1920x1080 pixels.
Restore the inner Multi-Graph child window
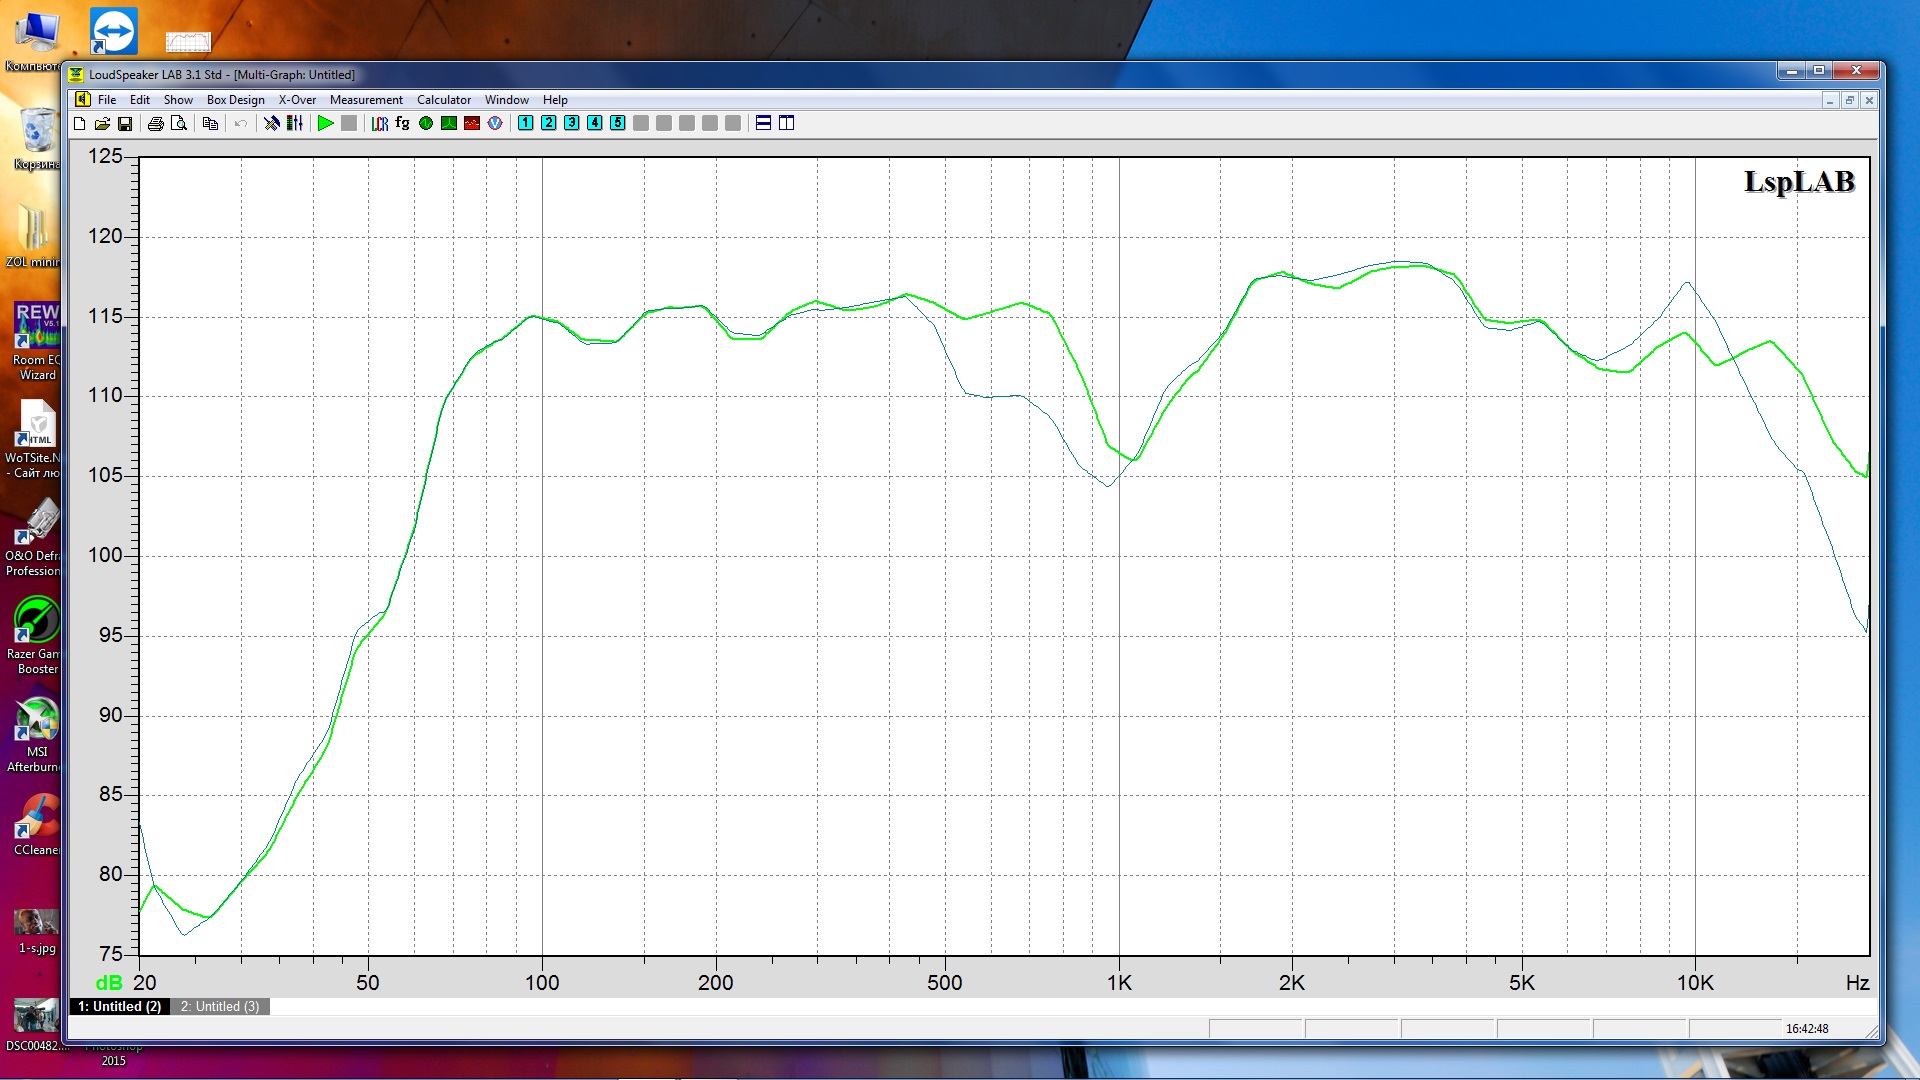1849,100
